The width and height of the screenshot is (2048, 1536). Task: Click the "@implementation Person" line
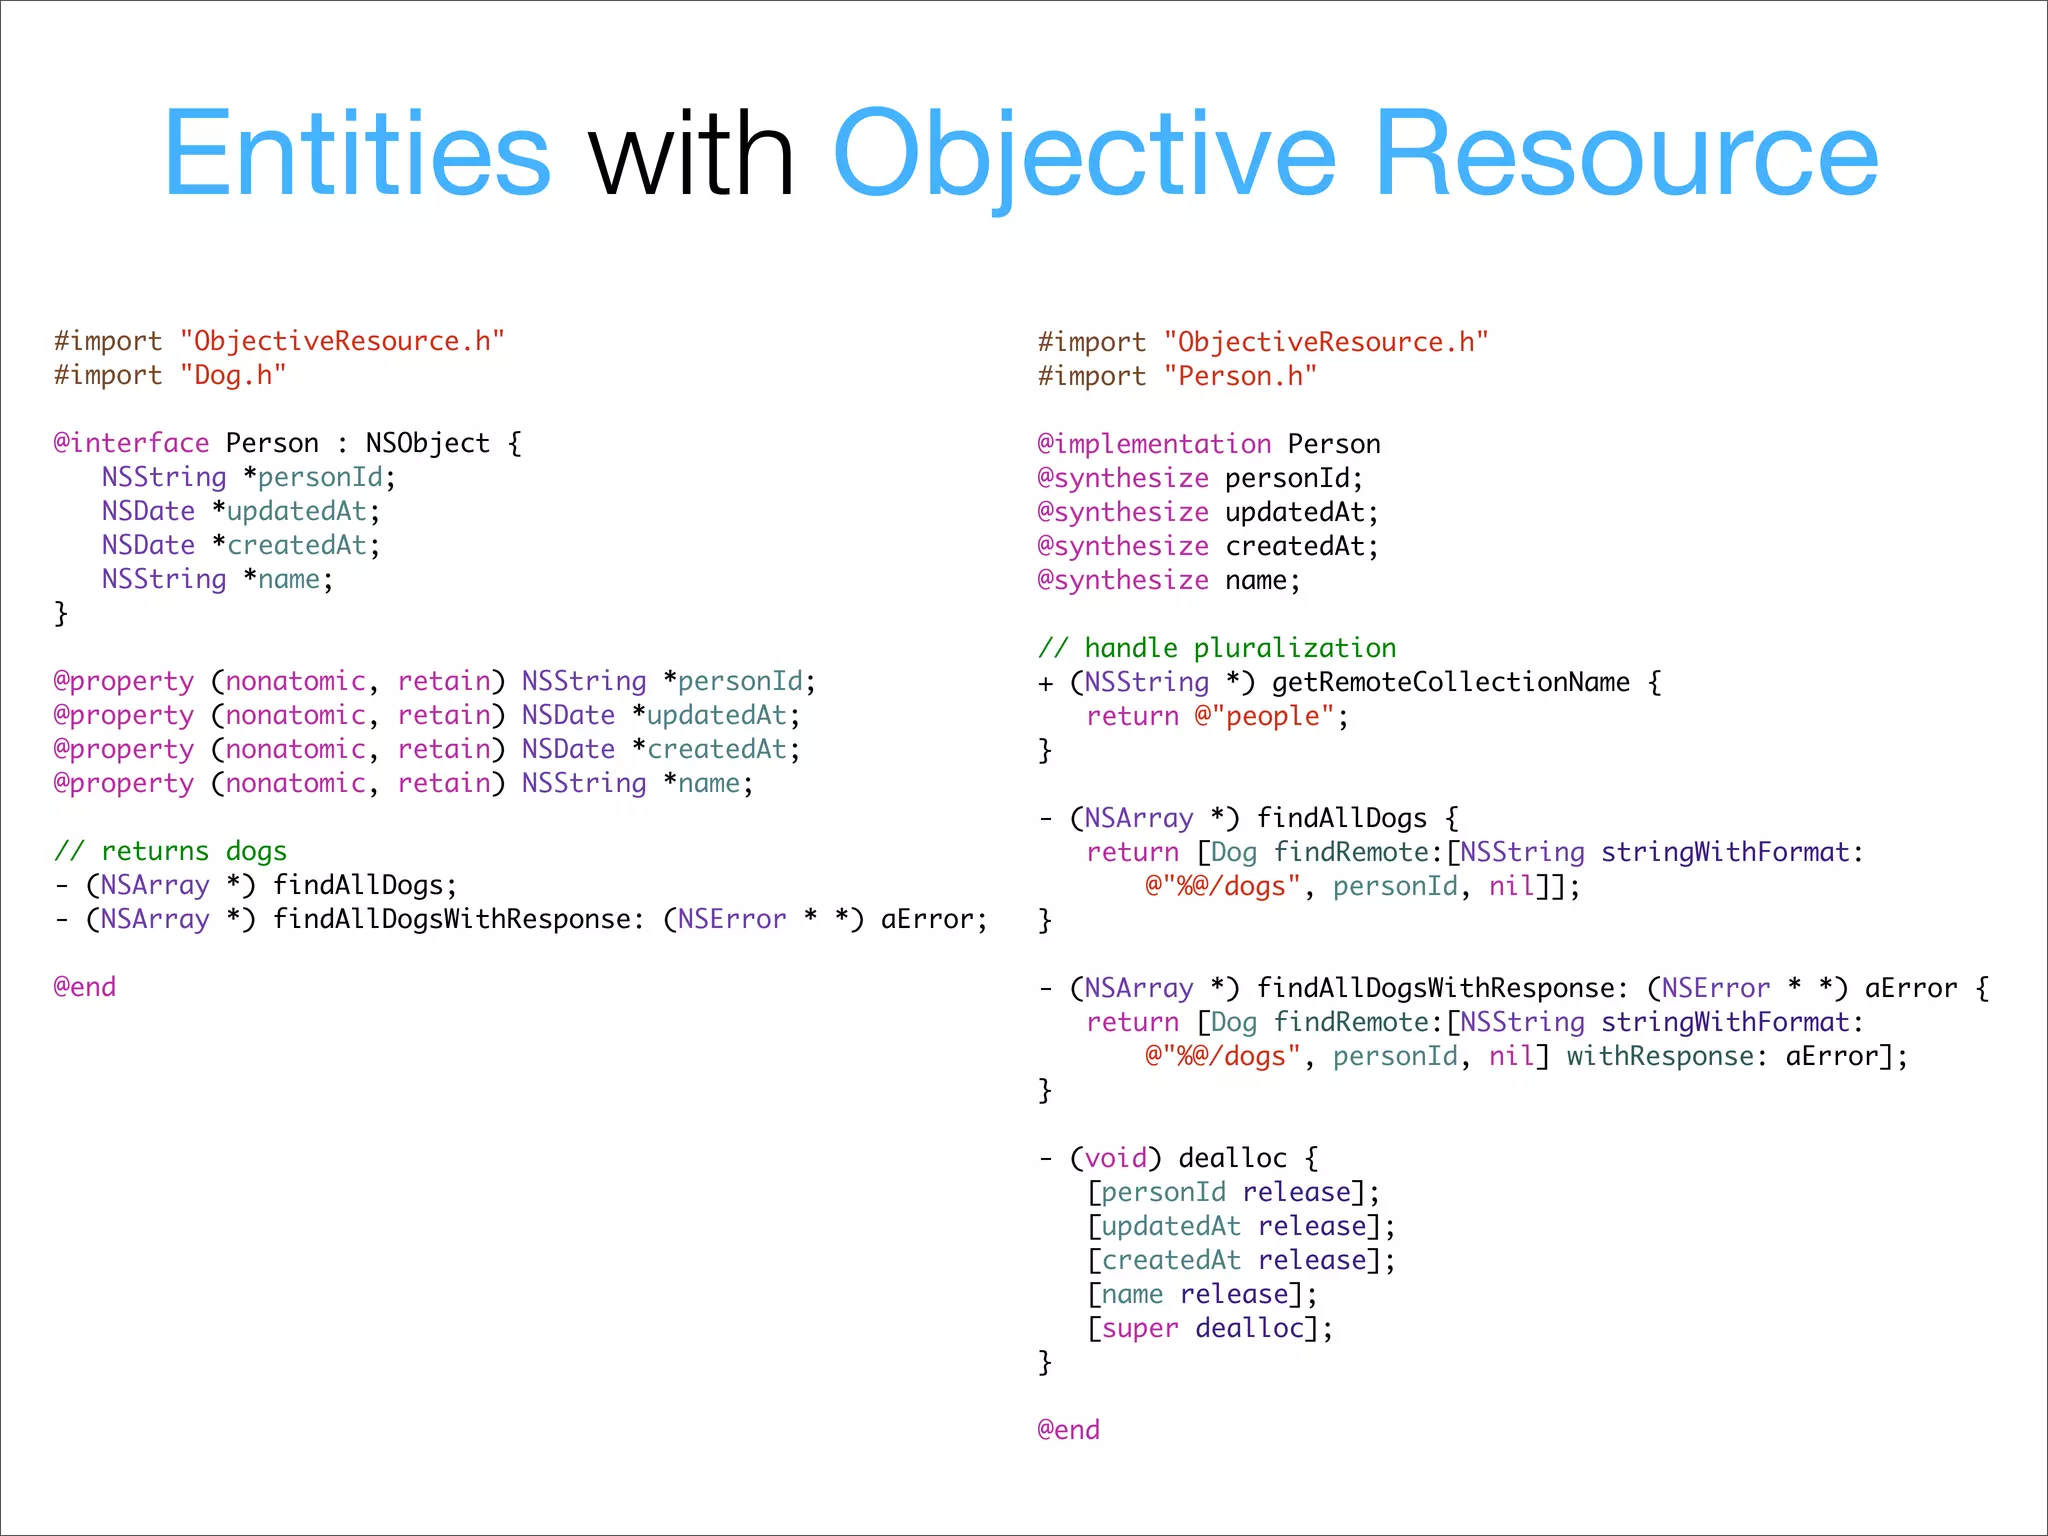tap(1209, 444)
